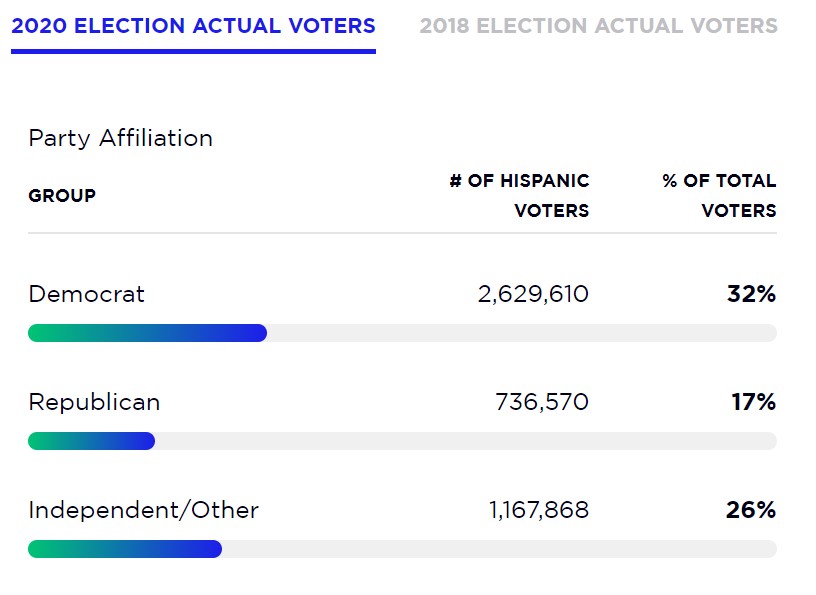Click the Independent/Other count 1,167,868
816x595 pixels.
point(539,510)
